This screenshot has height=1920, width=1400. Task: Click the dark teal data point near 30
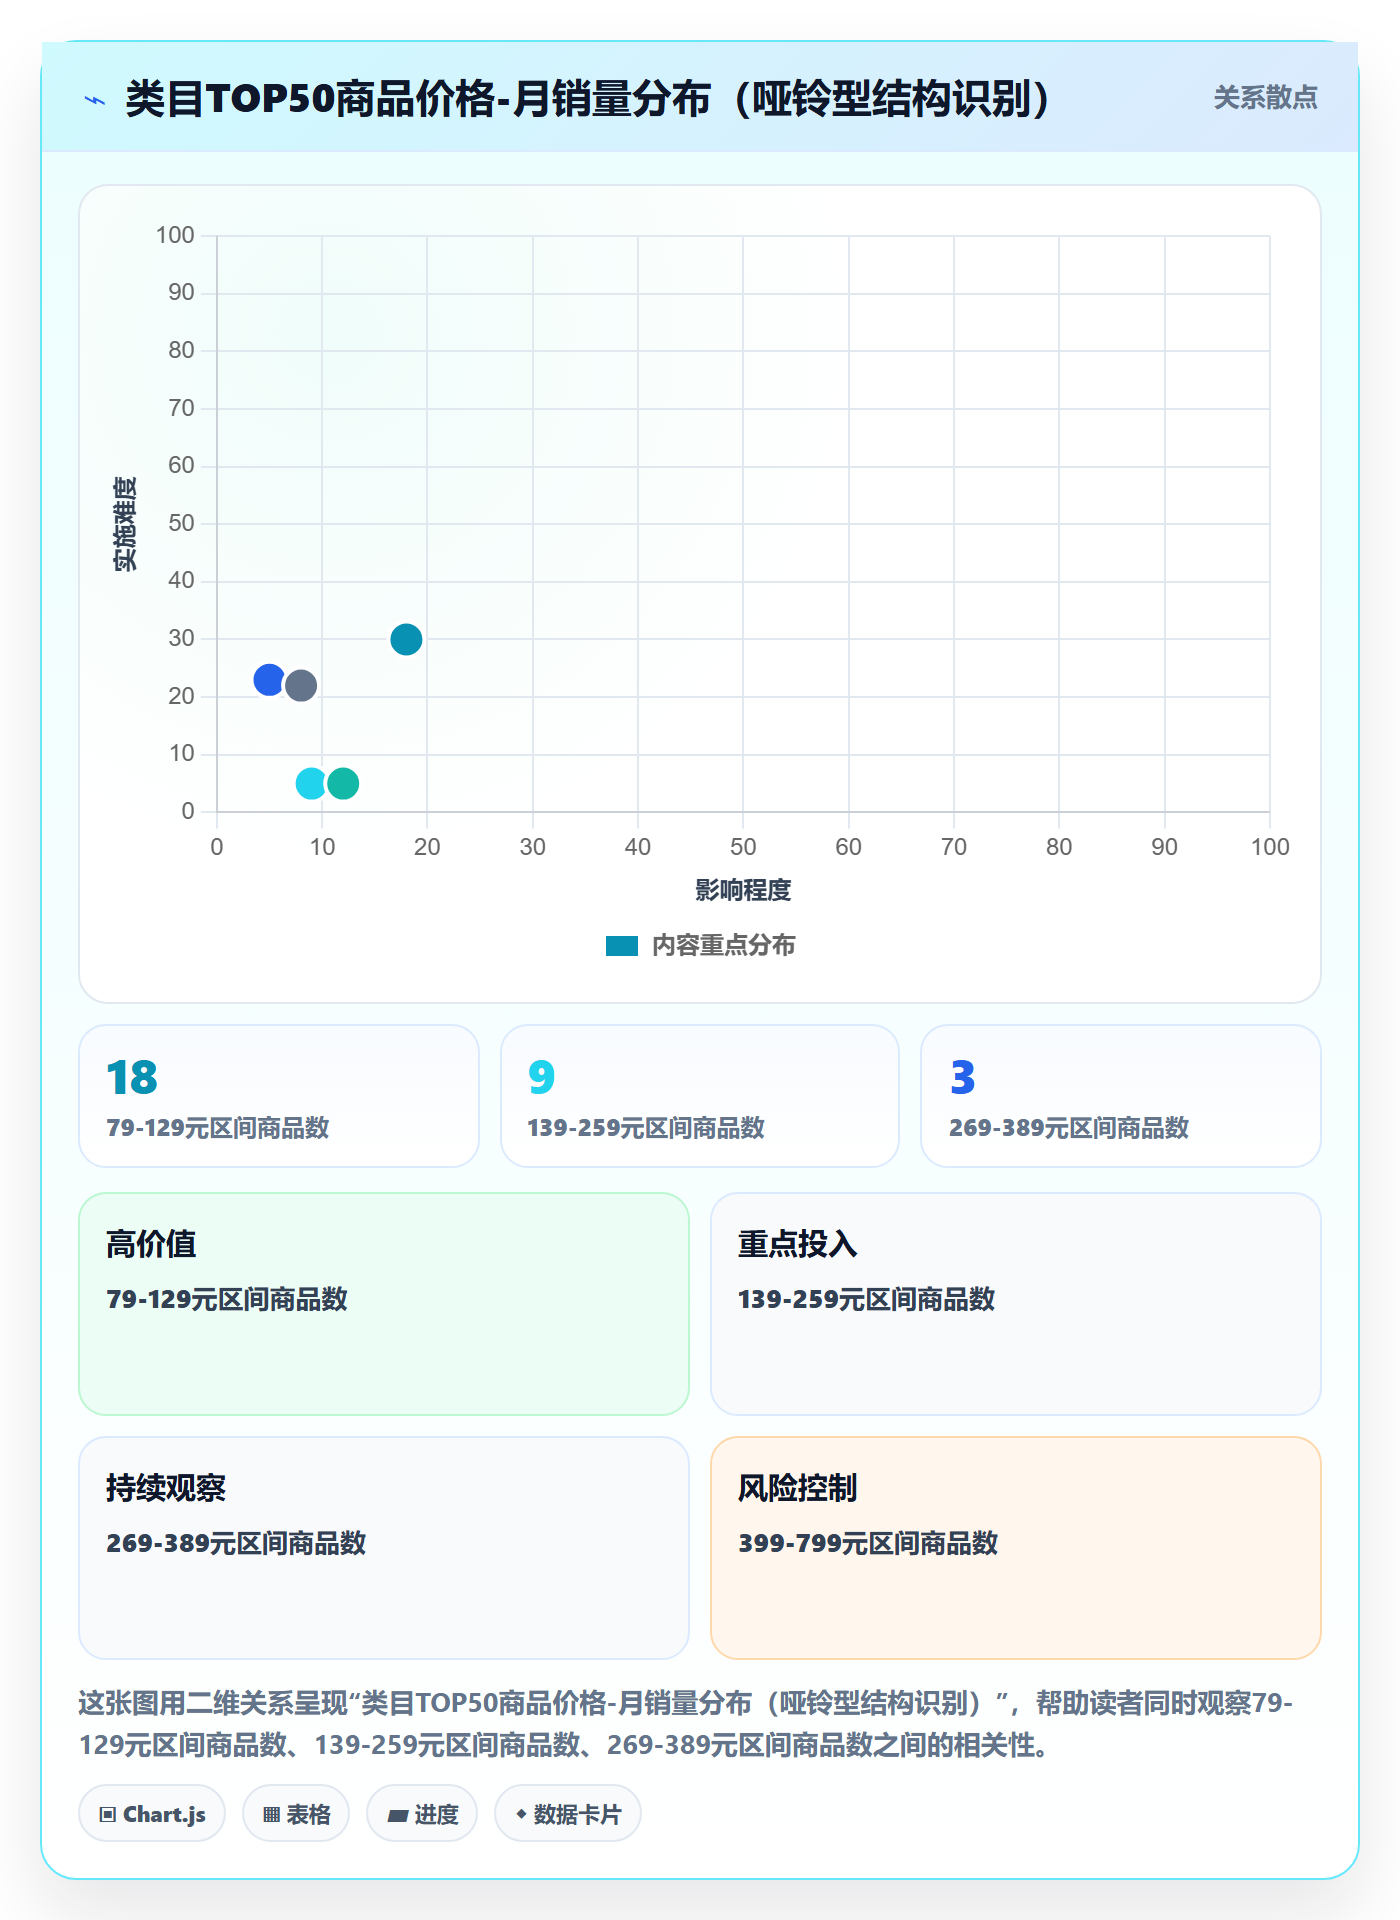(x=406, y=639)
